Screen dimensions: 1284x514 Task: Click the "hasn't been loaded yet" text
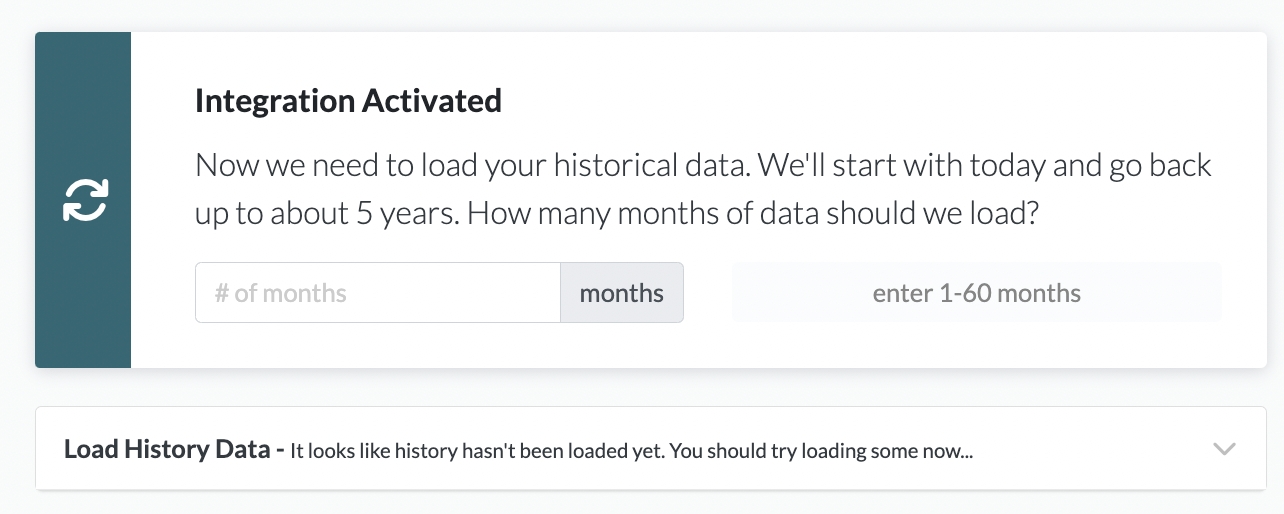(562, 451)
